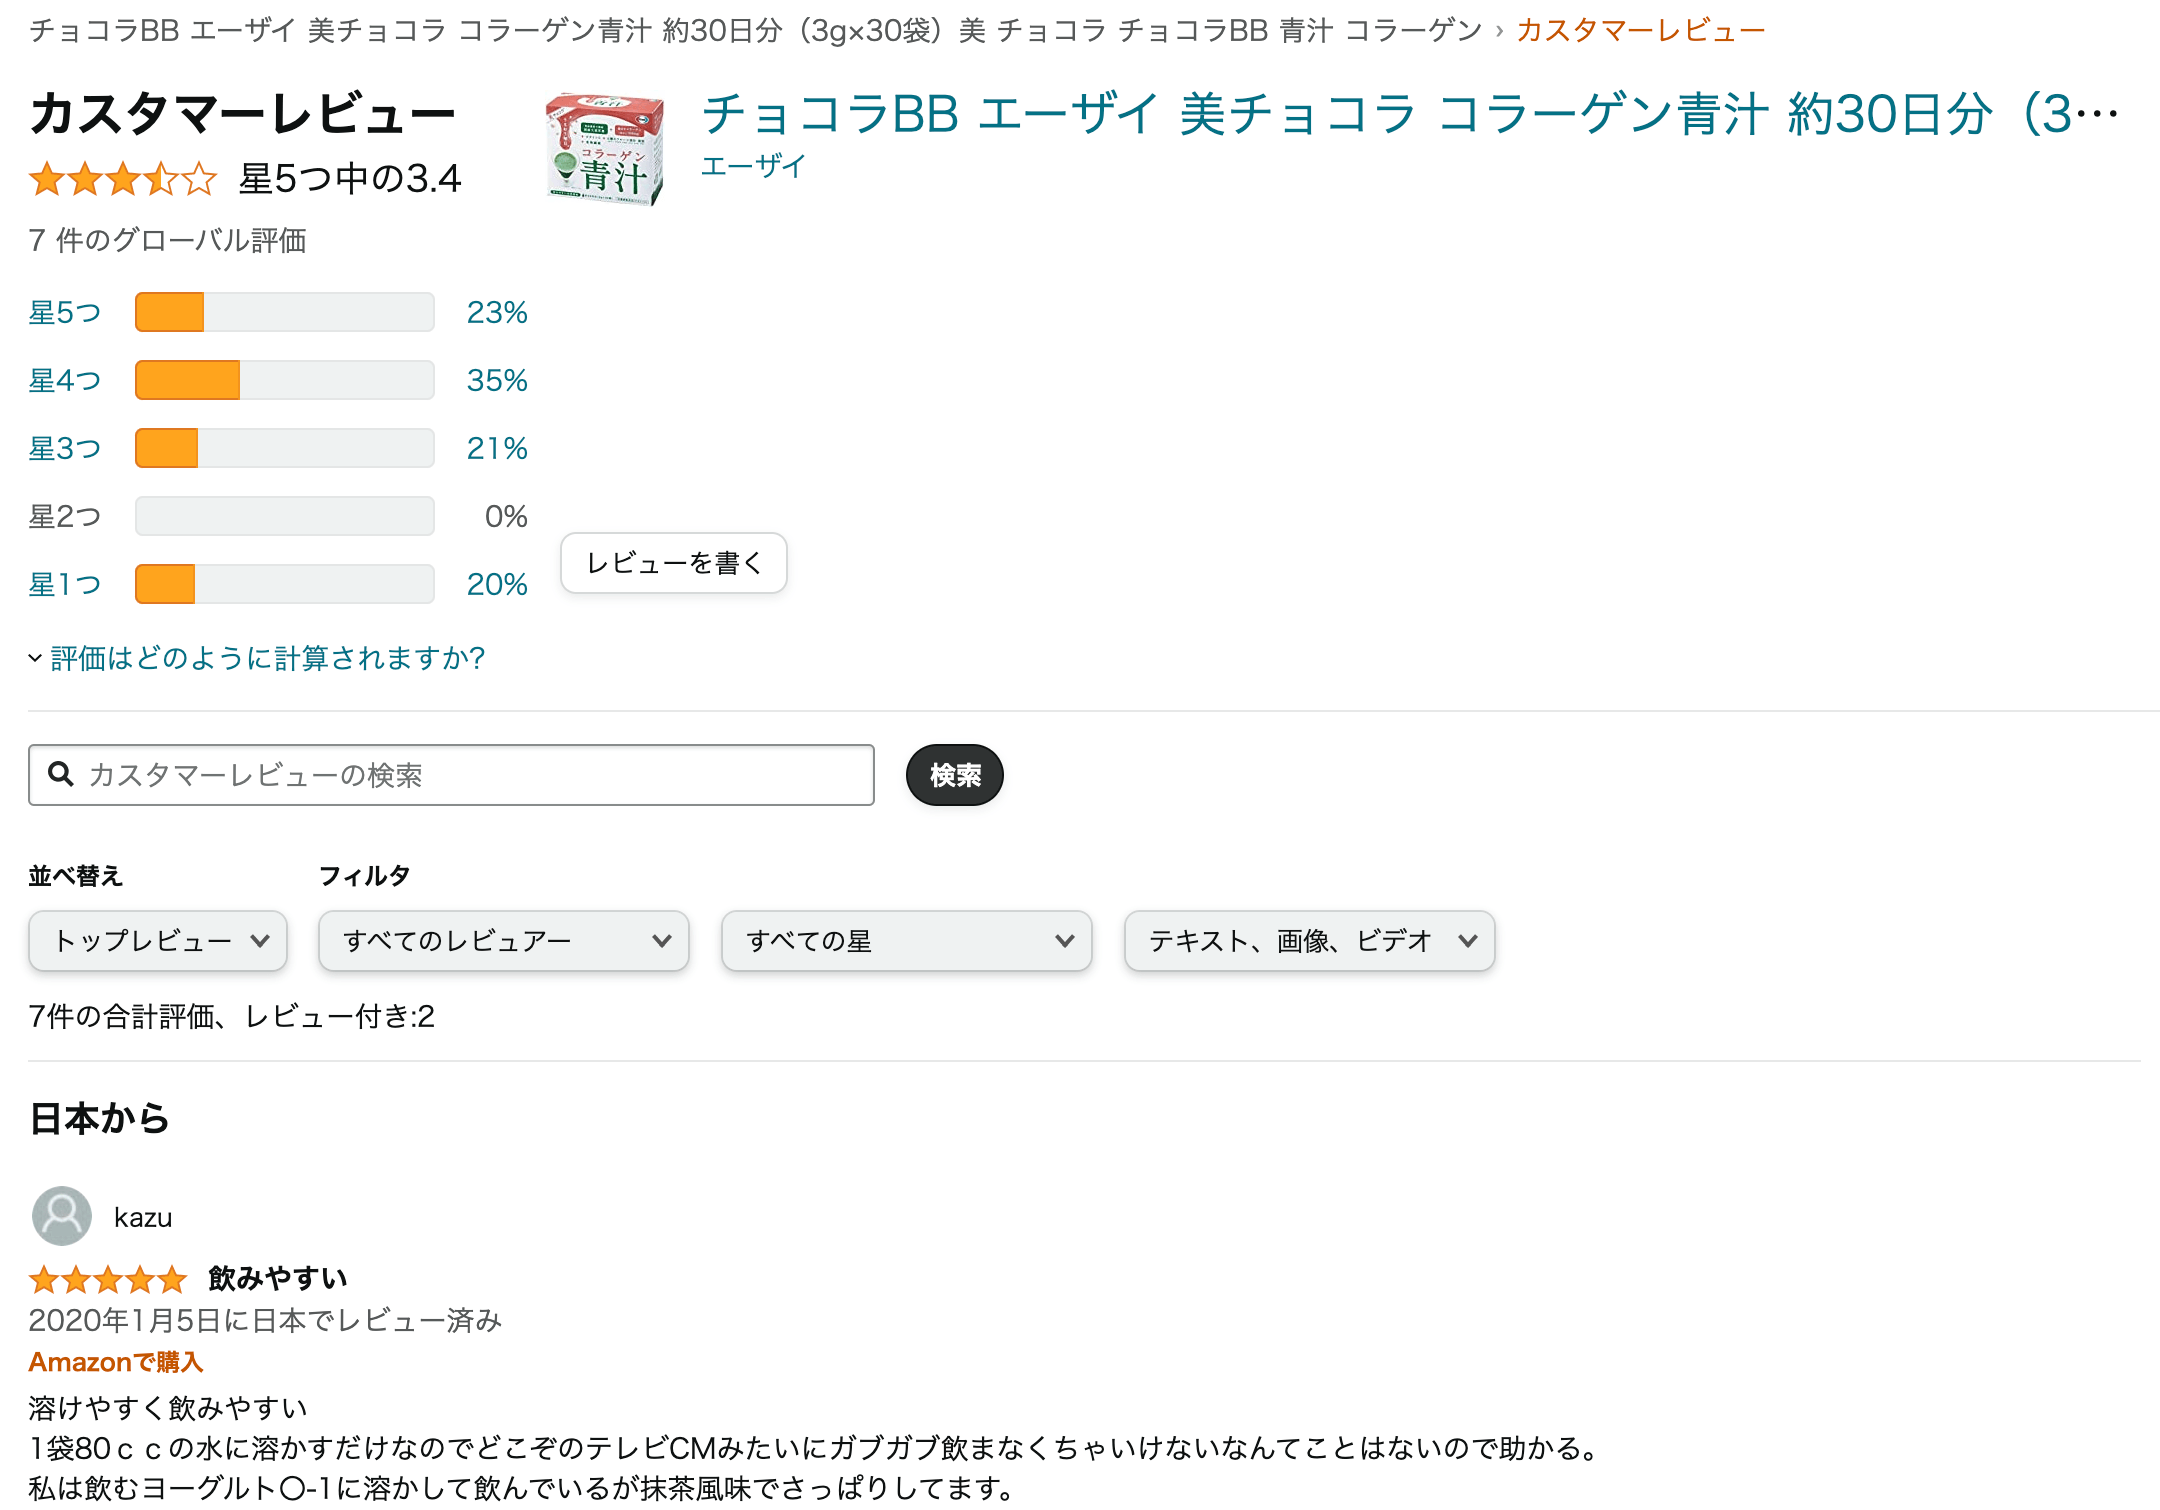Open the product thumbnail image
Viewport: 2160px width, 1510px height.
(605, 149)
